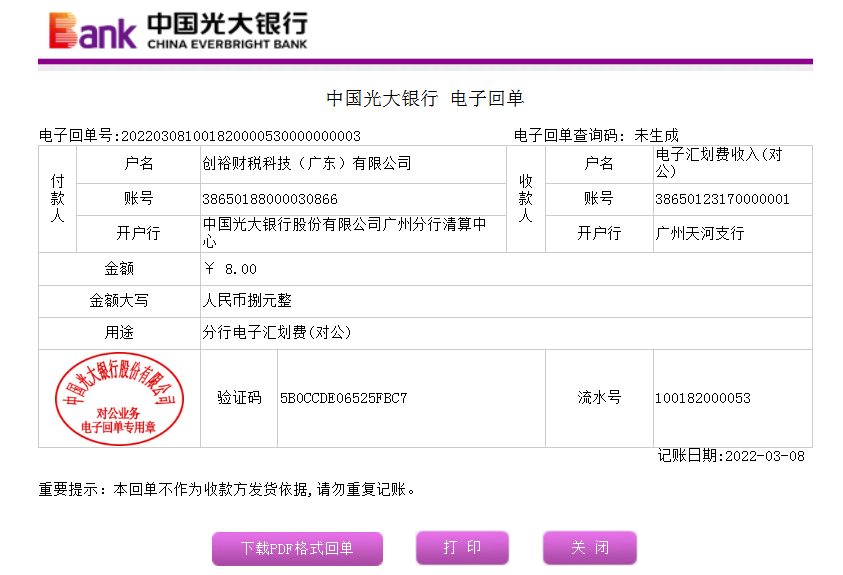Click the red electronic receipt seal stamp
The image size is (843, 575).
[119, 398]
